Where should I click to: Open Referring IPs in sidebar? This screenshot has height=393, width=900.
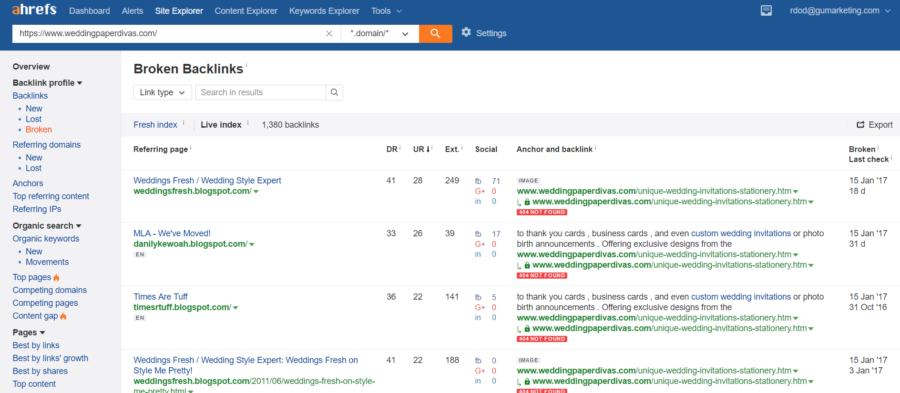point(37,209)
